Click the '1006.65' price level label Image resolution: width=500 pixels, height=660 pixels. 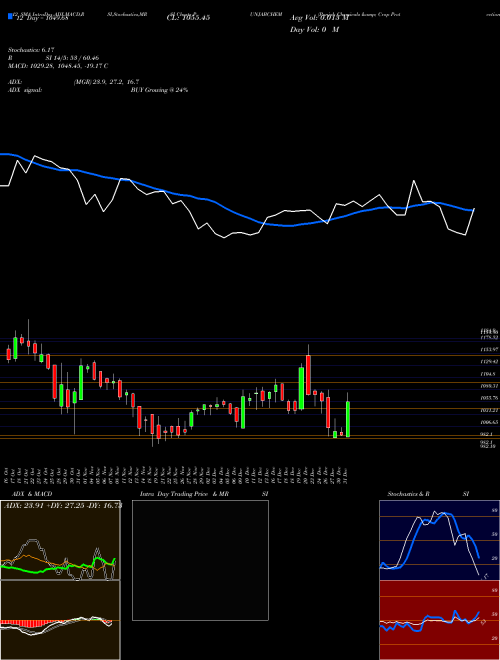click(489, 422)
